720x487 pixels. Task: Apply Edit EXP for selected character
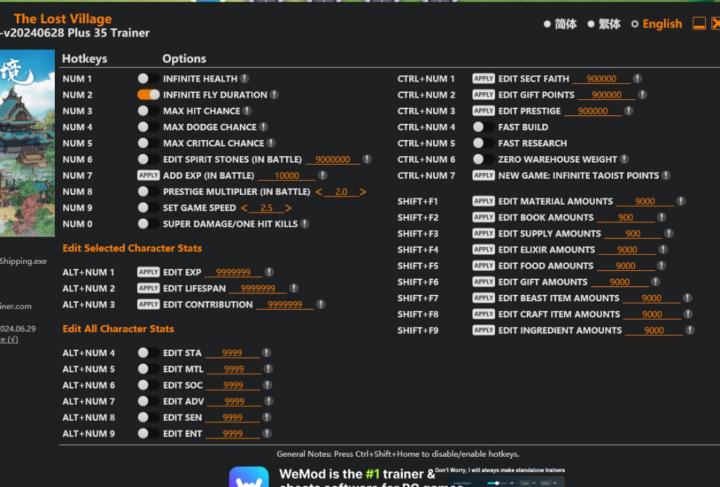click(148, 272)
